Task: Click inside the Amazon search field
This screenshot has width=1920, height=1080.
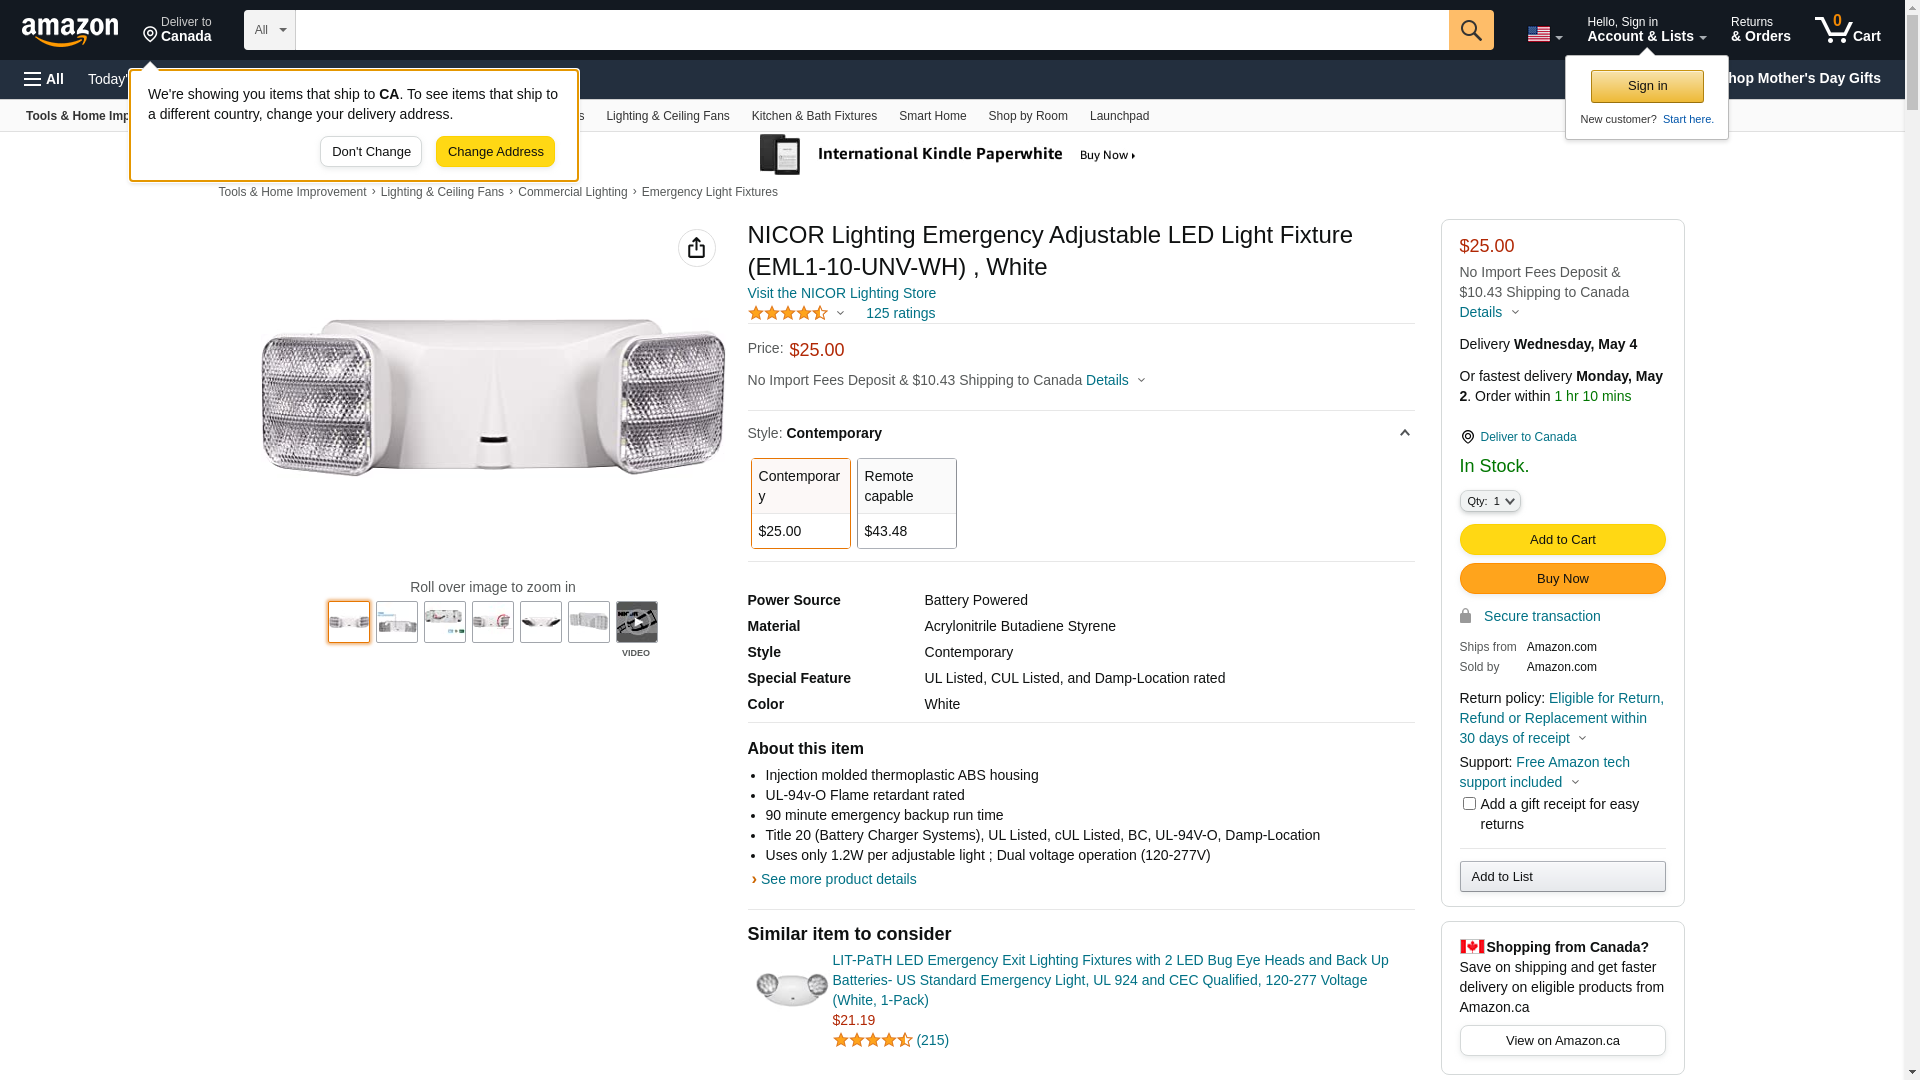Action: pos(870,30)
